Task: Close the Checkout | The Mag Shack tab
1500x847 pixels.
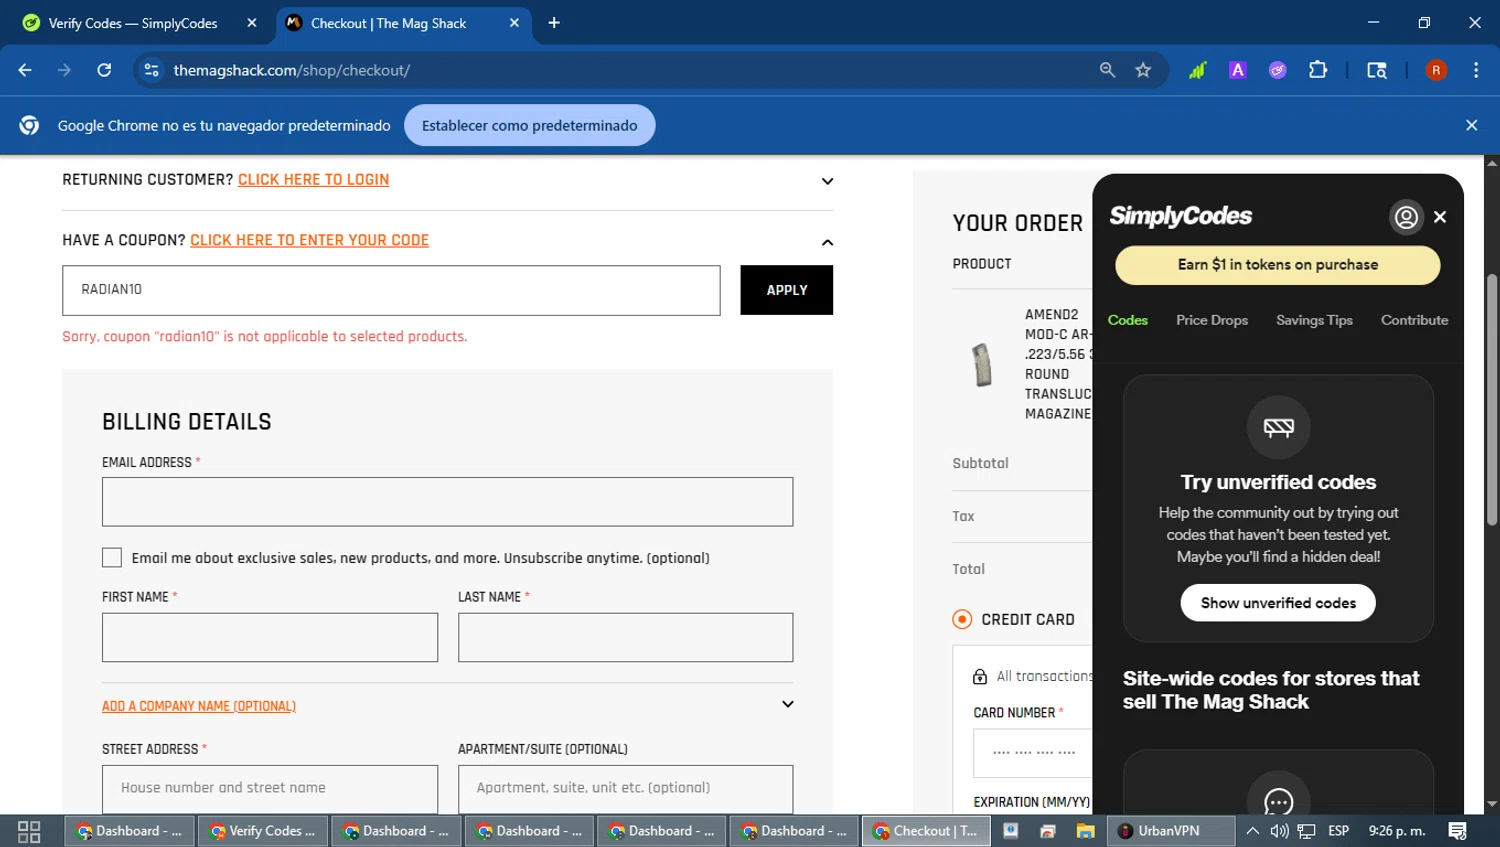Action: 514,23
